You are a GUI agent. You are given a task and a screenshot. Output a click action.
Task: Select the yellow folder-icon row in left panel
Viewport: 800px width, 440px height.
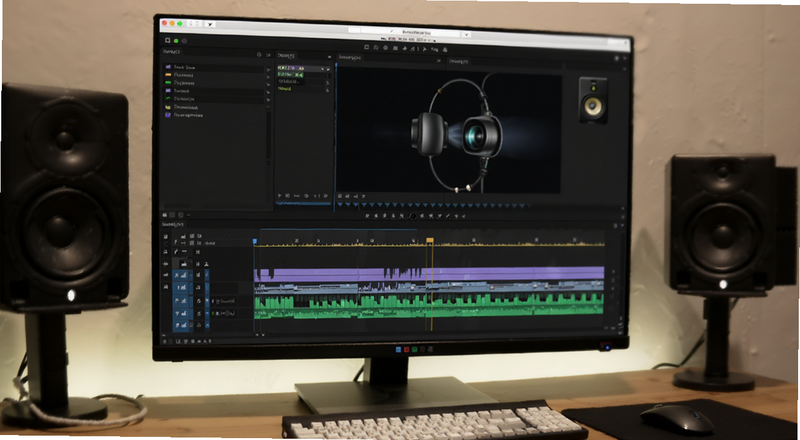coord(214,107)
